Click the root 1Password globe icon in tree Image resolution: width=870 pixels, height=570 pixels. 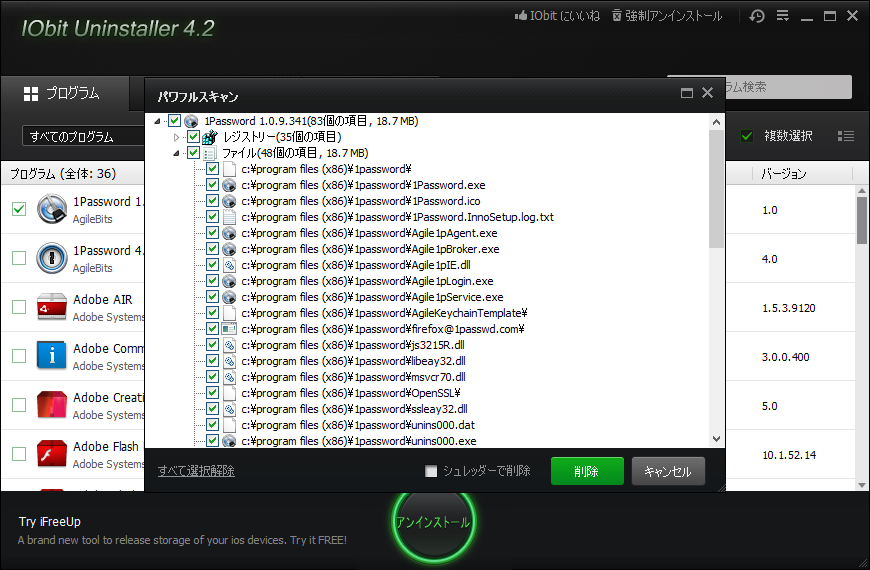(191, 122)
